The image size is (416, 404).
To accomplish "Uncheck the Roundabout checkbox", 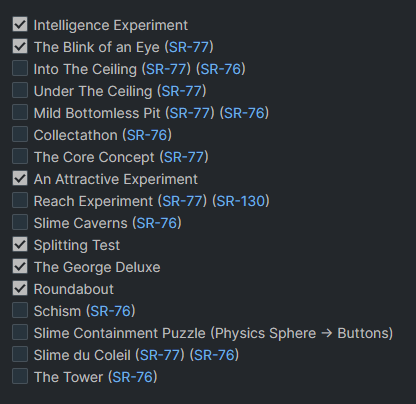I will [20, 288].
